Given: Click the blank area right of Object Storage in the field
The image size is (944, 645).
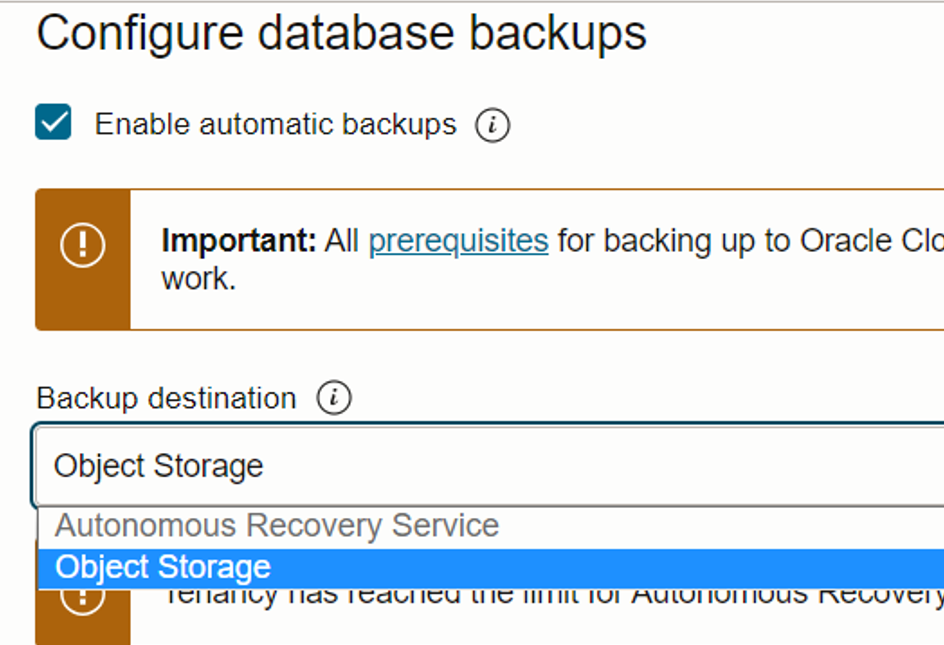Looking at the screenshot, I should pyautogui.click(x=600, y=466).
